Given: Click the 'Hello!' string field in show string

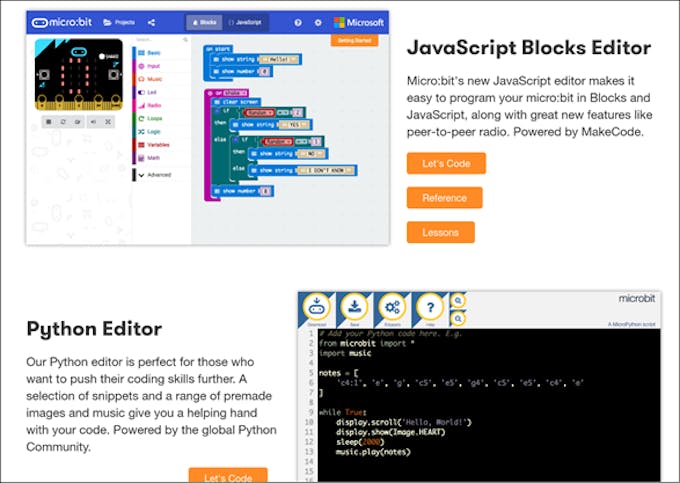Looking at the screenshot, I should coord(279,59).
